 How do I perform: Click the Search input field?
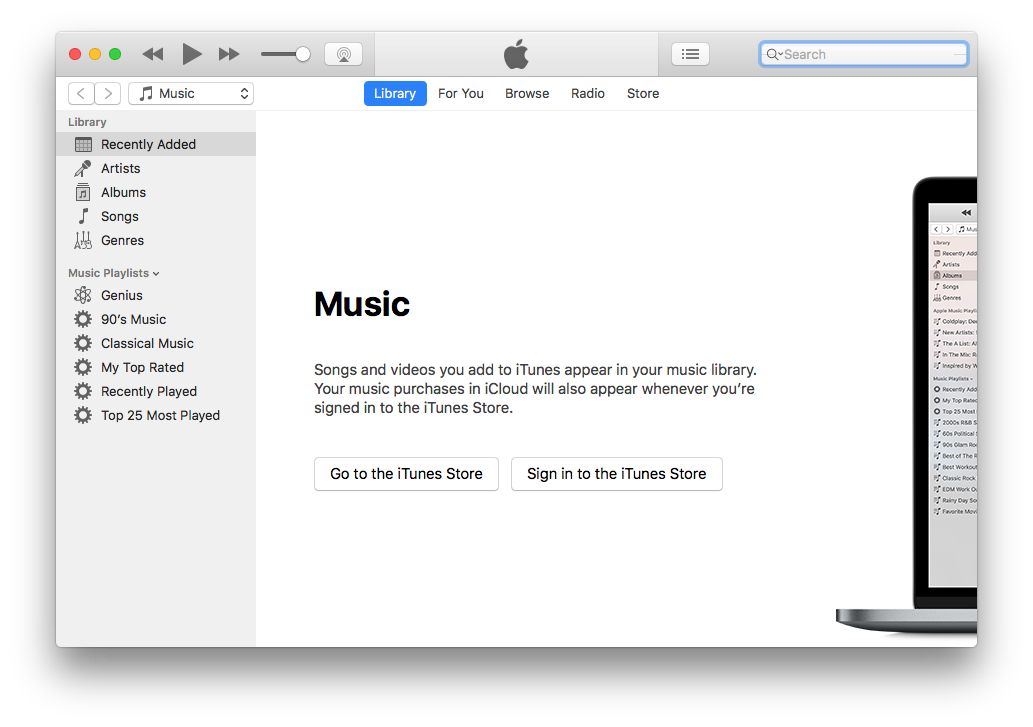[864, 54]
